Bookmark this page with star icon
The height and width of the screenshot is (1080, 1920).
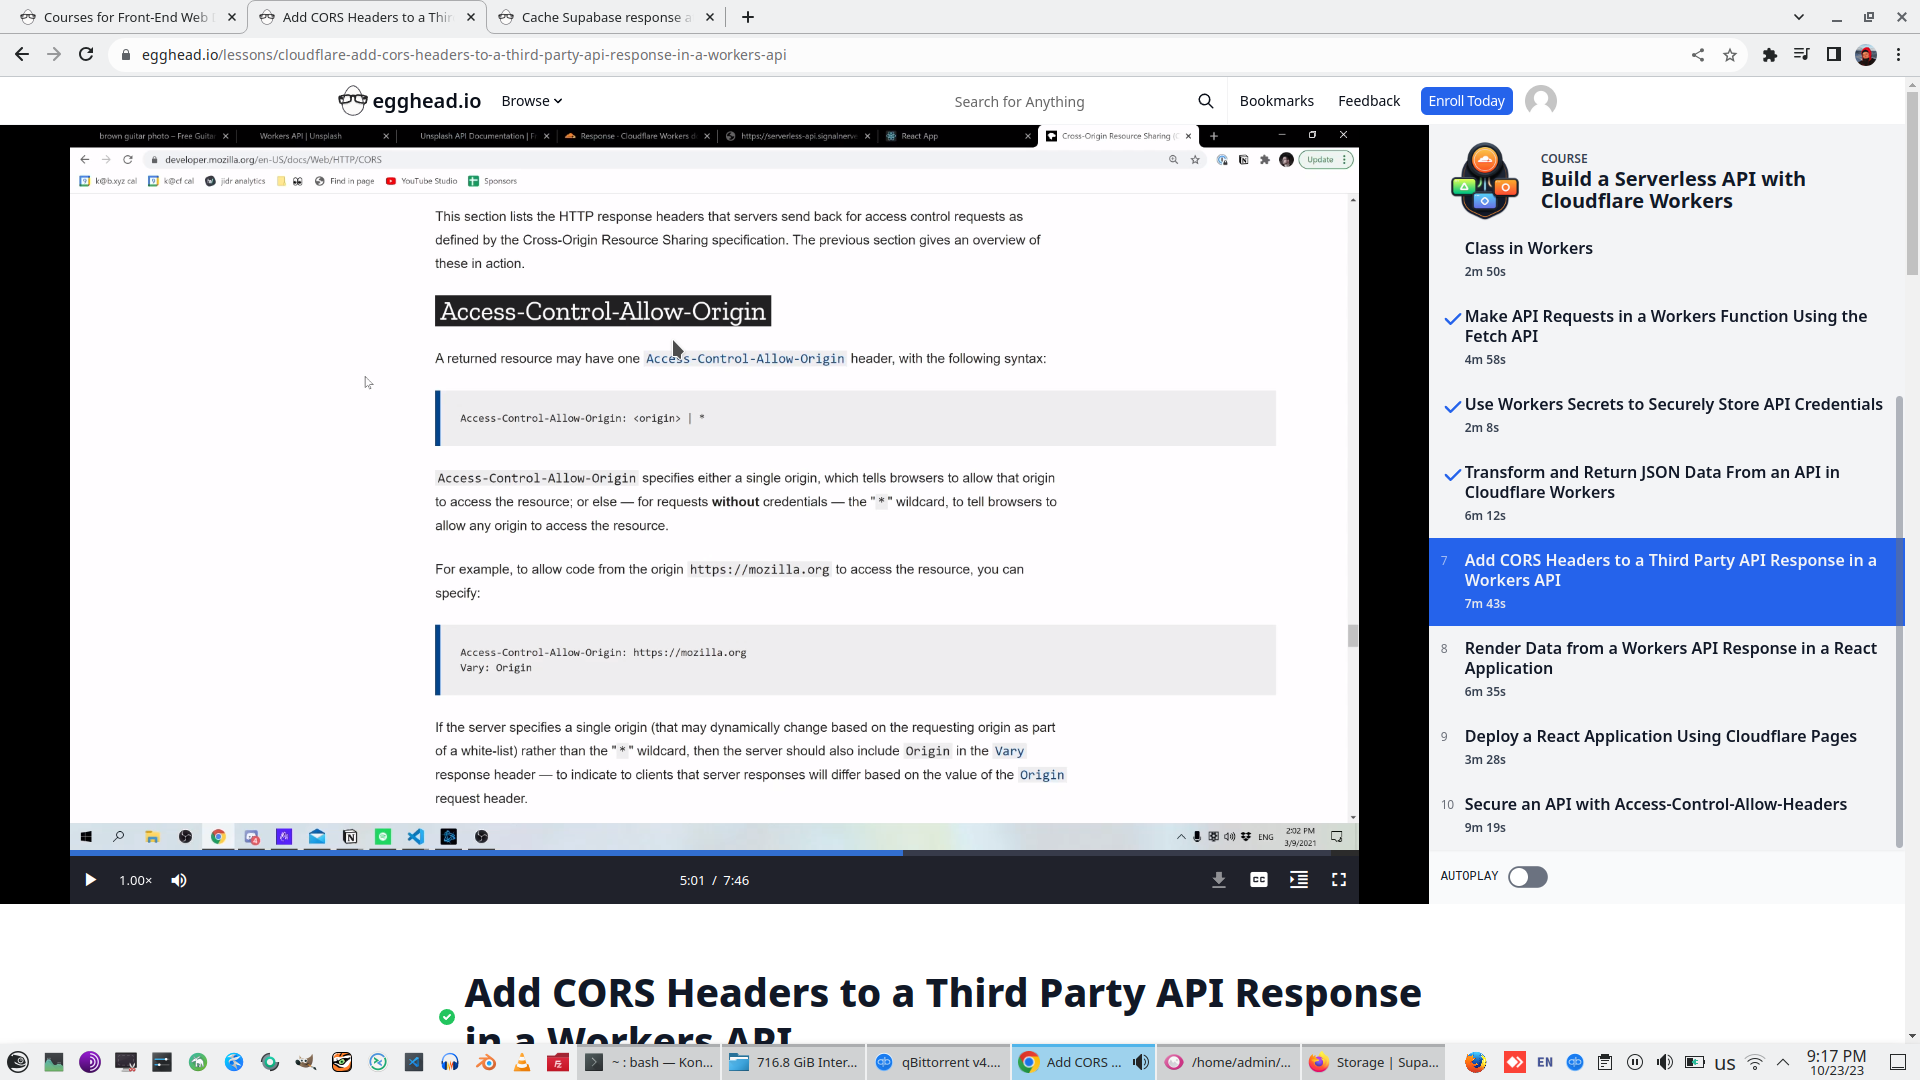[1730, 55]
